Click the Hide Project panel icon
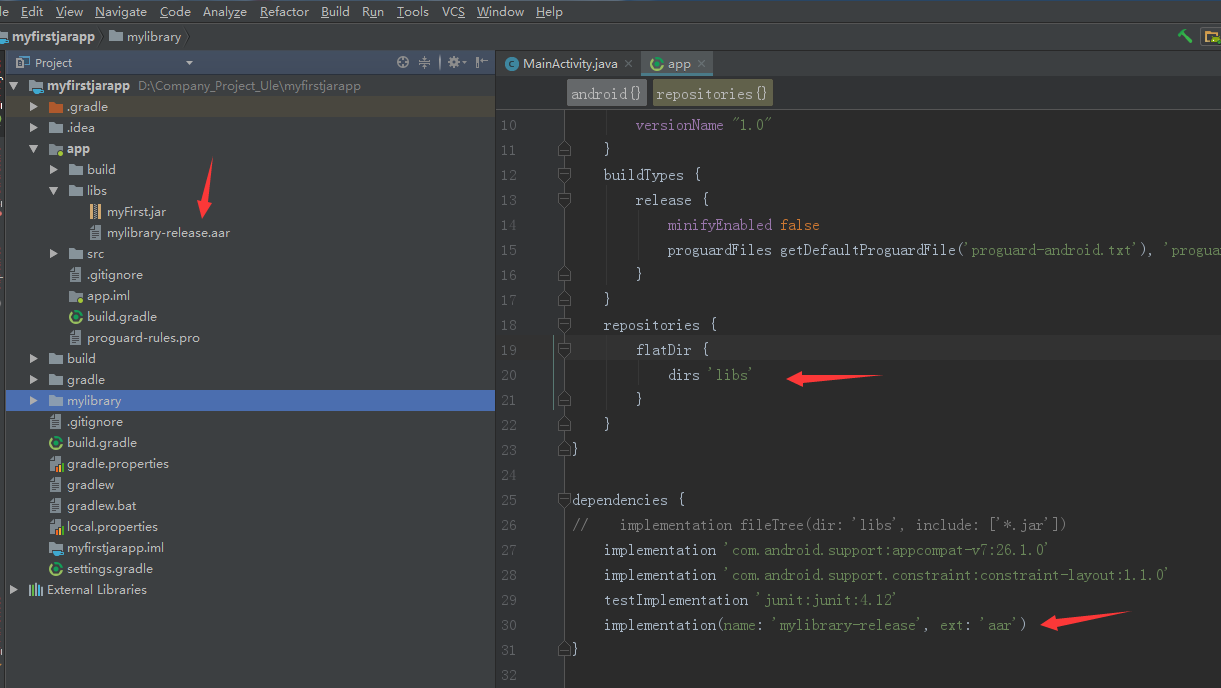 (x=481, y=62)
